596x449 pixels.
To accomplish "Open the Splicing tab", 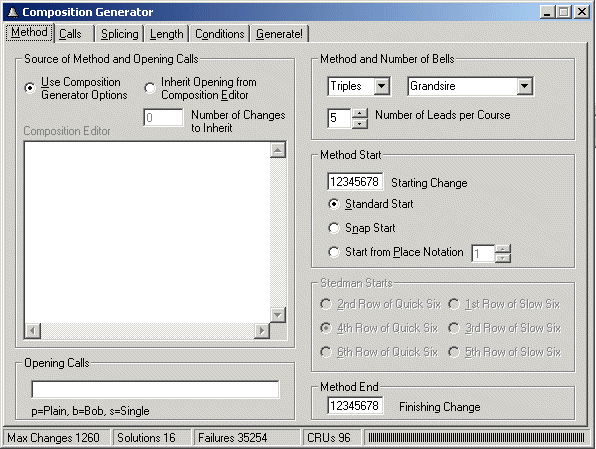I will (119, 34).
